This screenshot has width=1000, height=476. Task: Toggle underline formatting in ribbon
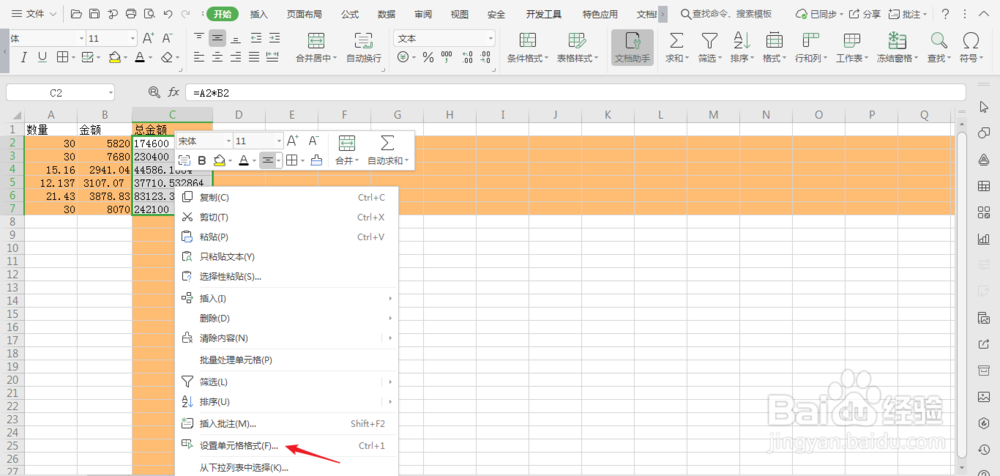pyautogui.click(x=43, y=57)
